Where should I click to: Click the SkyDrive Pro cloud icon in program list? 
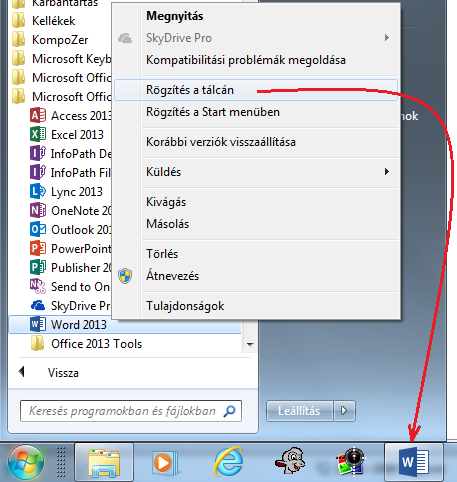[x=38, y=305]
